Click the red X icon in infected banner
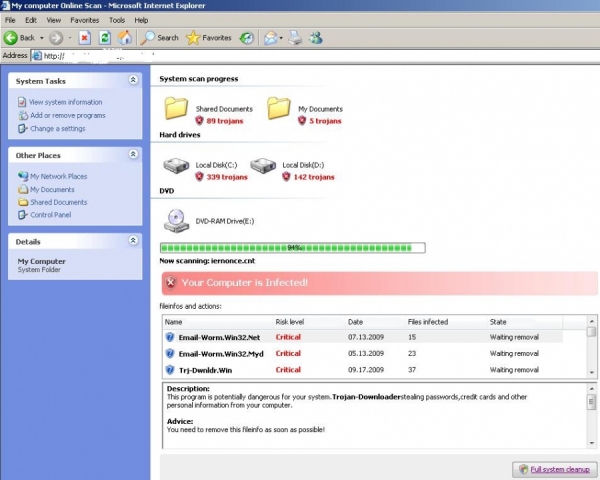The height and width of the screenshot is (480, 600). coord(171,283)
